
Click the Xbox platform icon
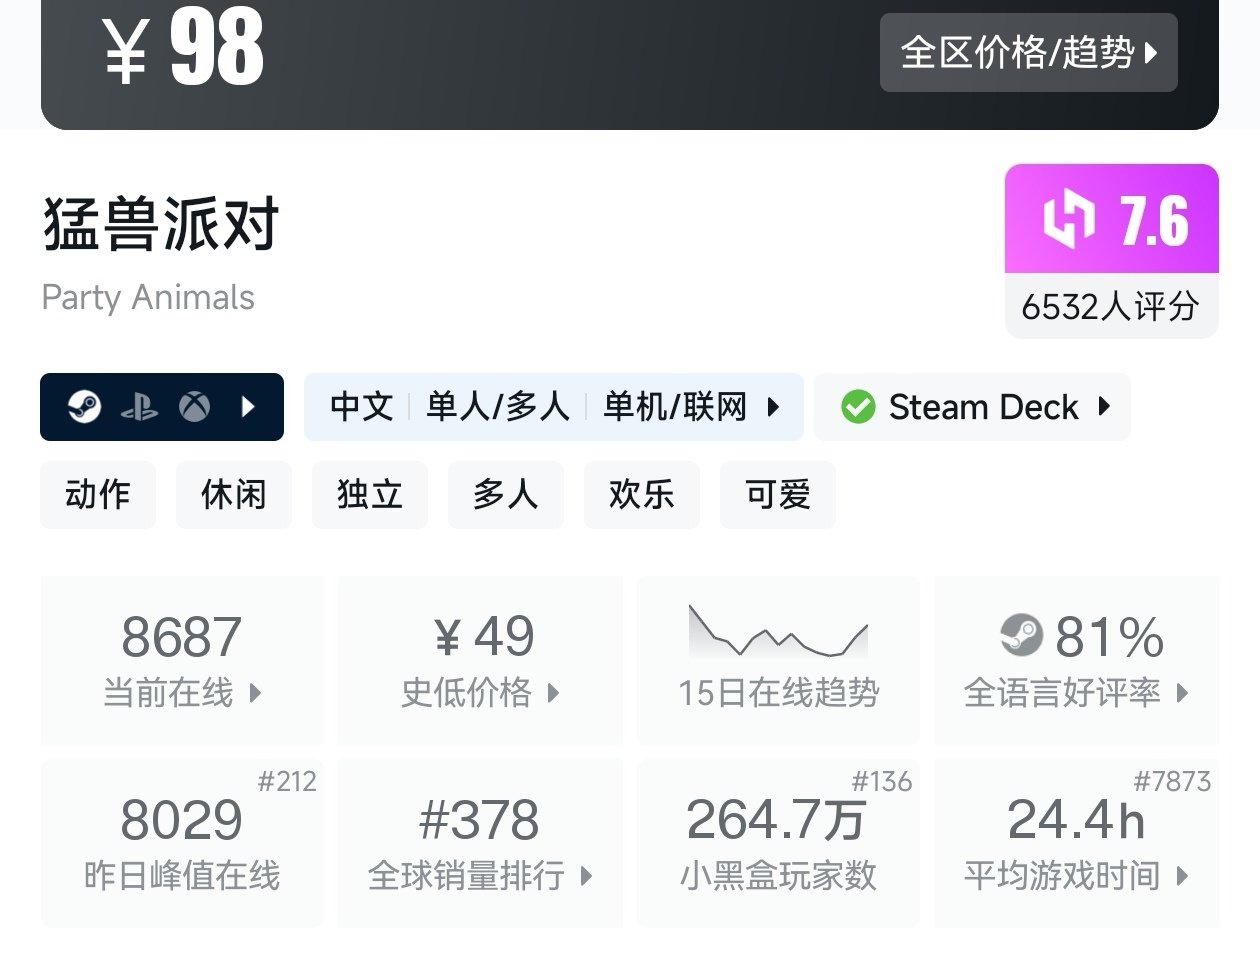pyautogui.click(x=194, y=407)
